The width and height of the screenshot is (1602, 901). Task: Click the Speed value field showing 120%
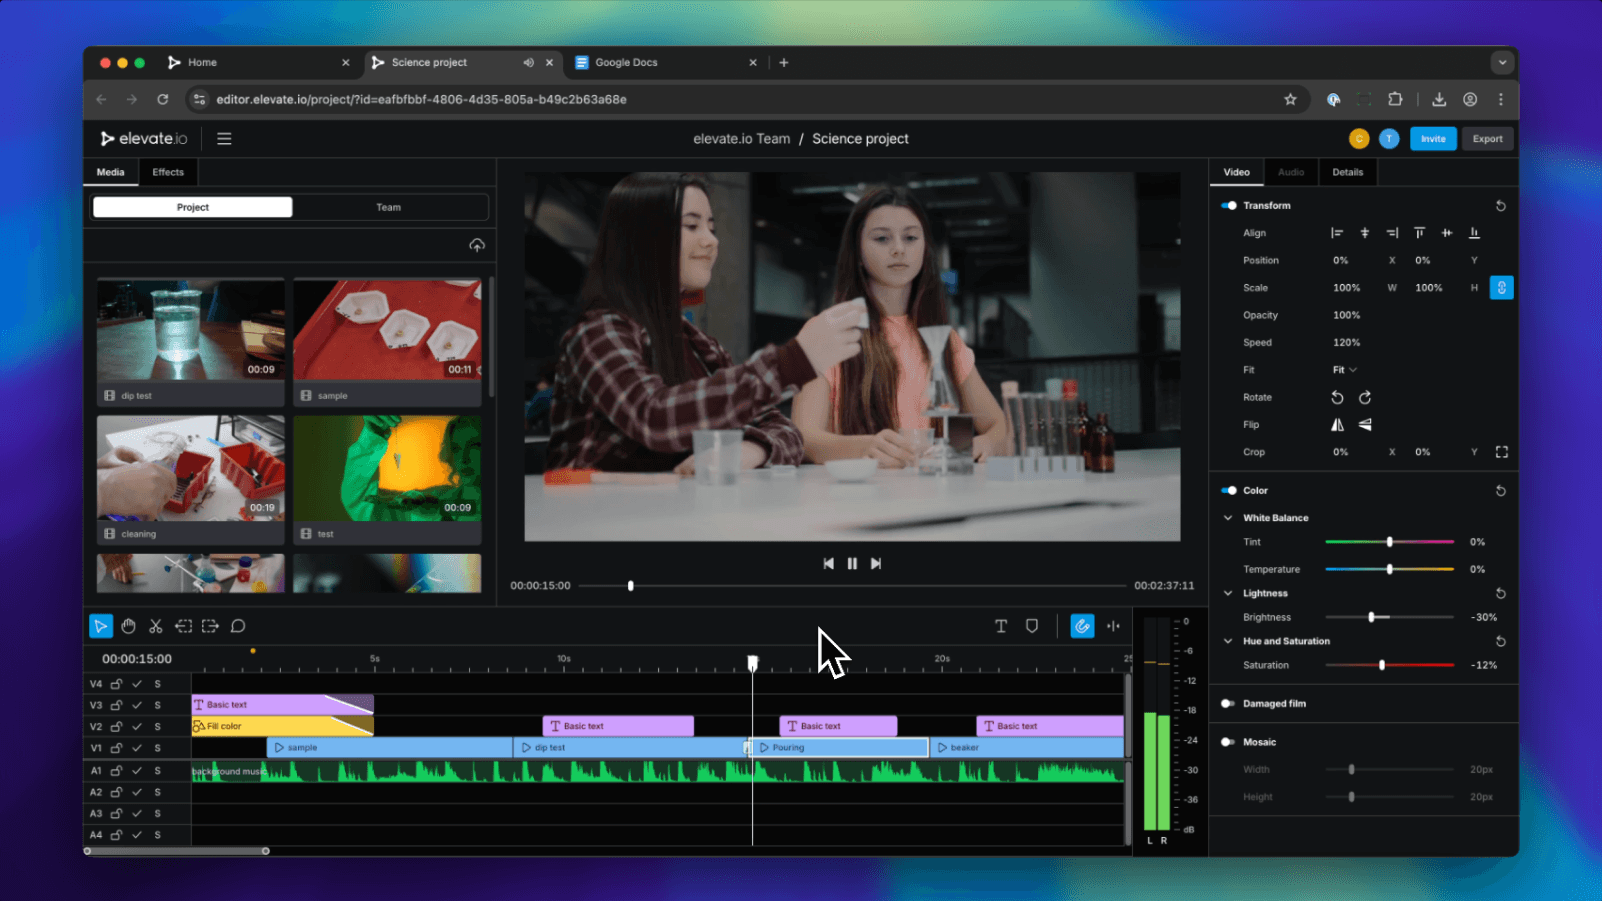pos(1347,343)
